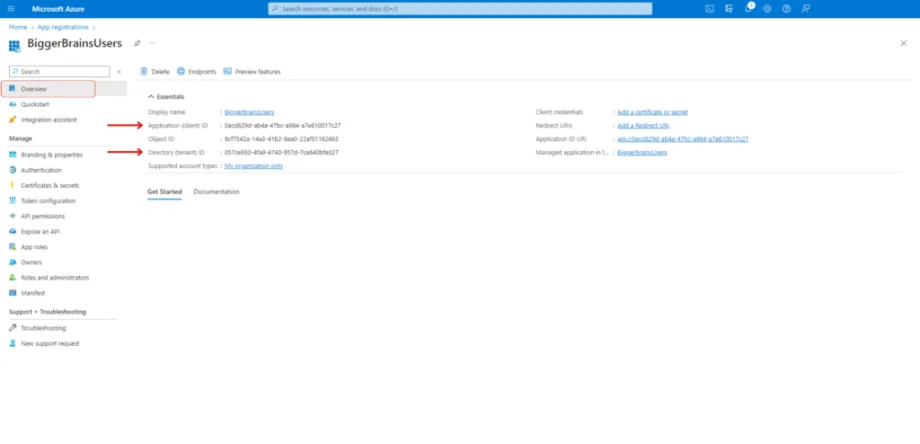
Task: Click the Certificates & secrets key icon
Action: click(x=13, y=185)
